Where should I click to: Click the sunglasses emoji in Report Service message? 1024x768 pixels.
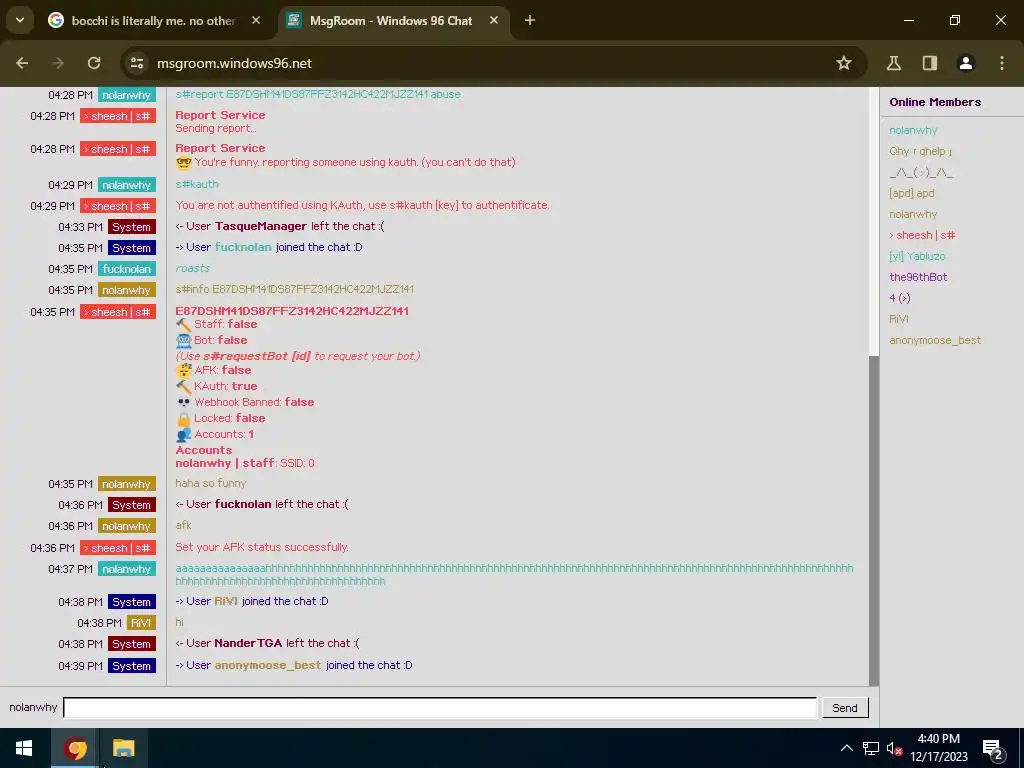(184, 163)
